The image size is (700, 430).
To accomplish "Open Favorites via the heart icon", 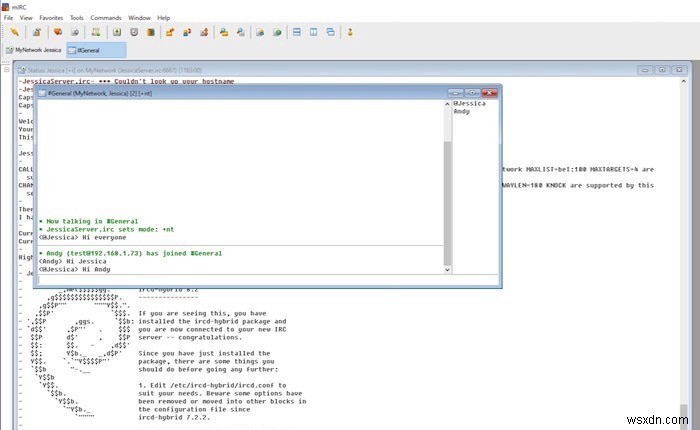I will [59, 31].
